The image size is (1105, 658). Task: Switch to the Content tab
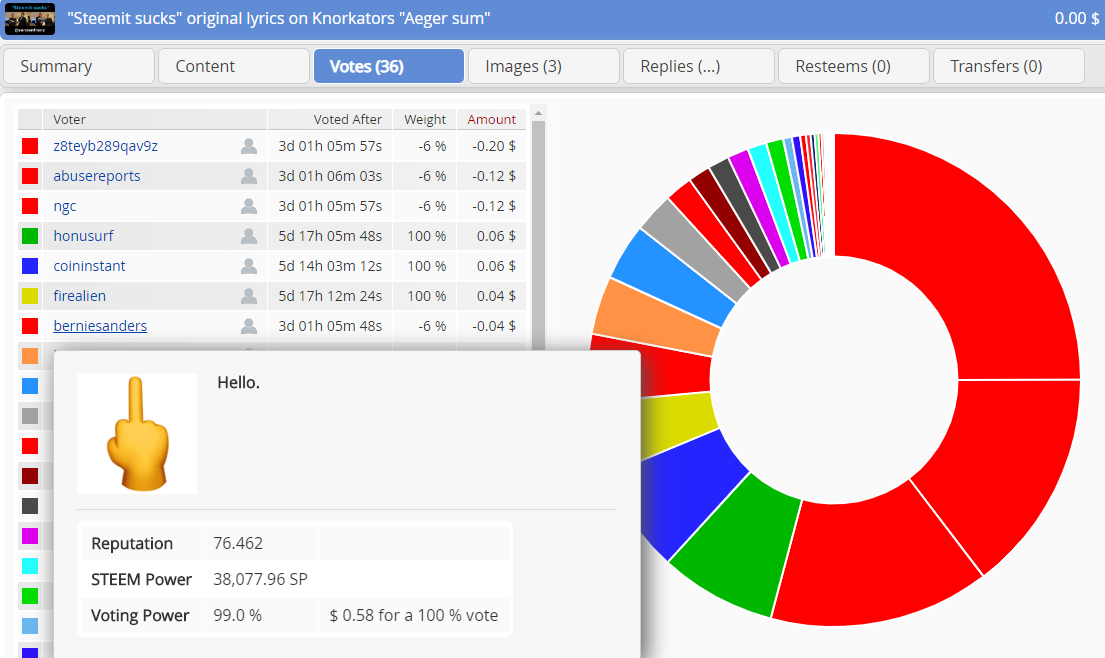pyautogui.click(x=234, y=66)
